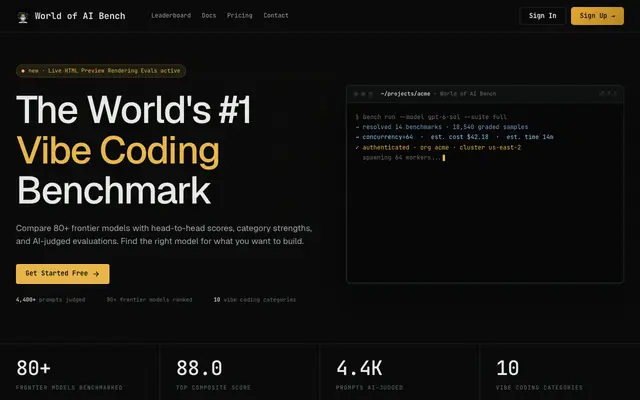The image size is (640, 400).
Task: Open the World of AI Bench home link
Action: 71,16
